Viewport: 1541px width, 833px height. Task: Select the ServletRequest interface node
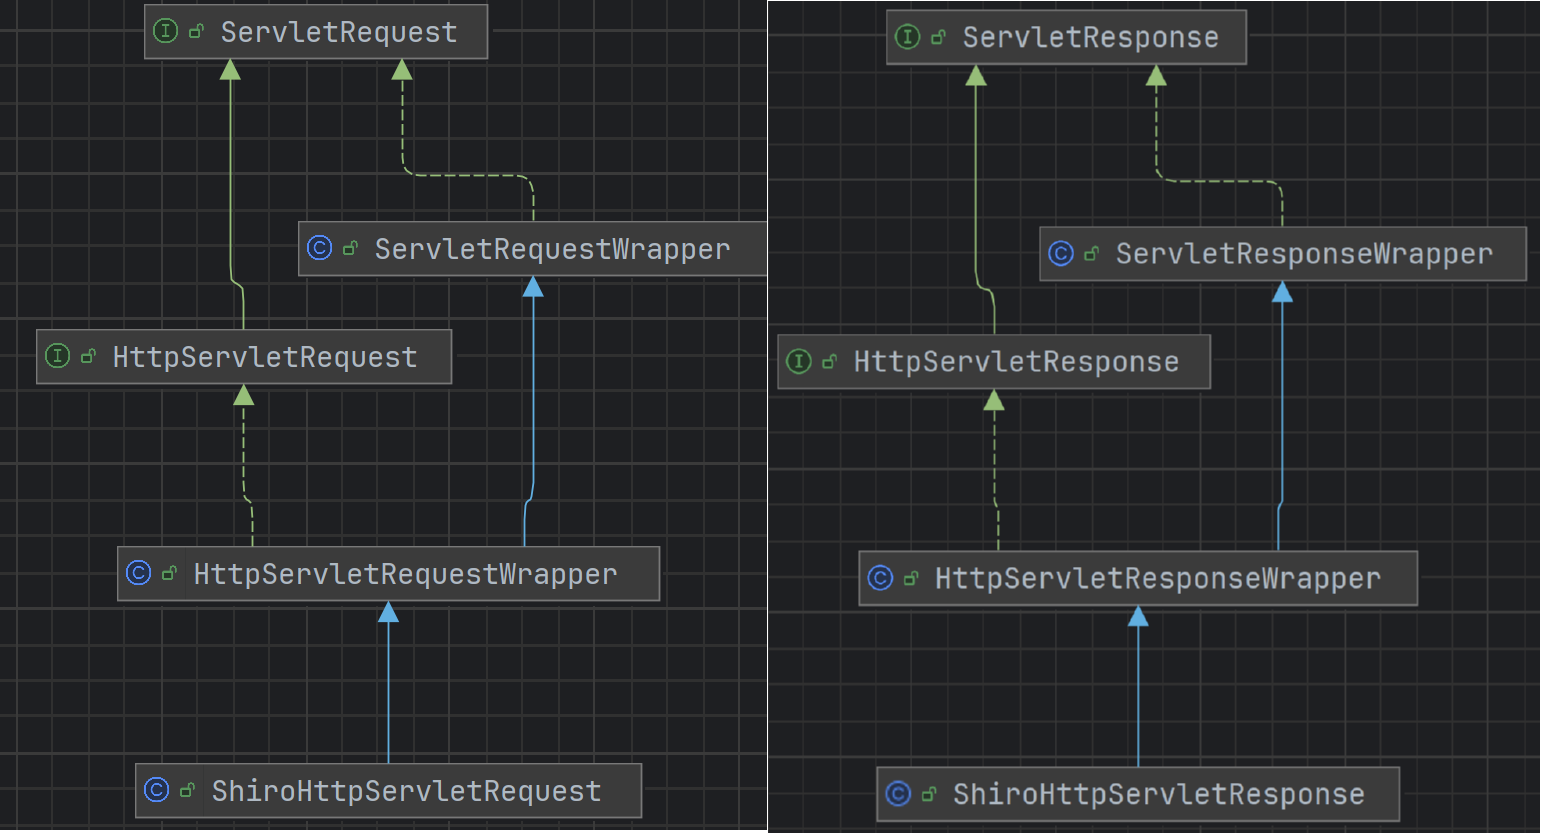point(316,32)
